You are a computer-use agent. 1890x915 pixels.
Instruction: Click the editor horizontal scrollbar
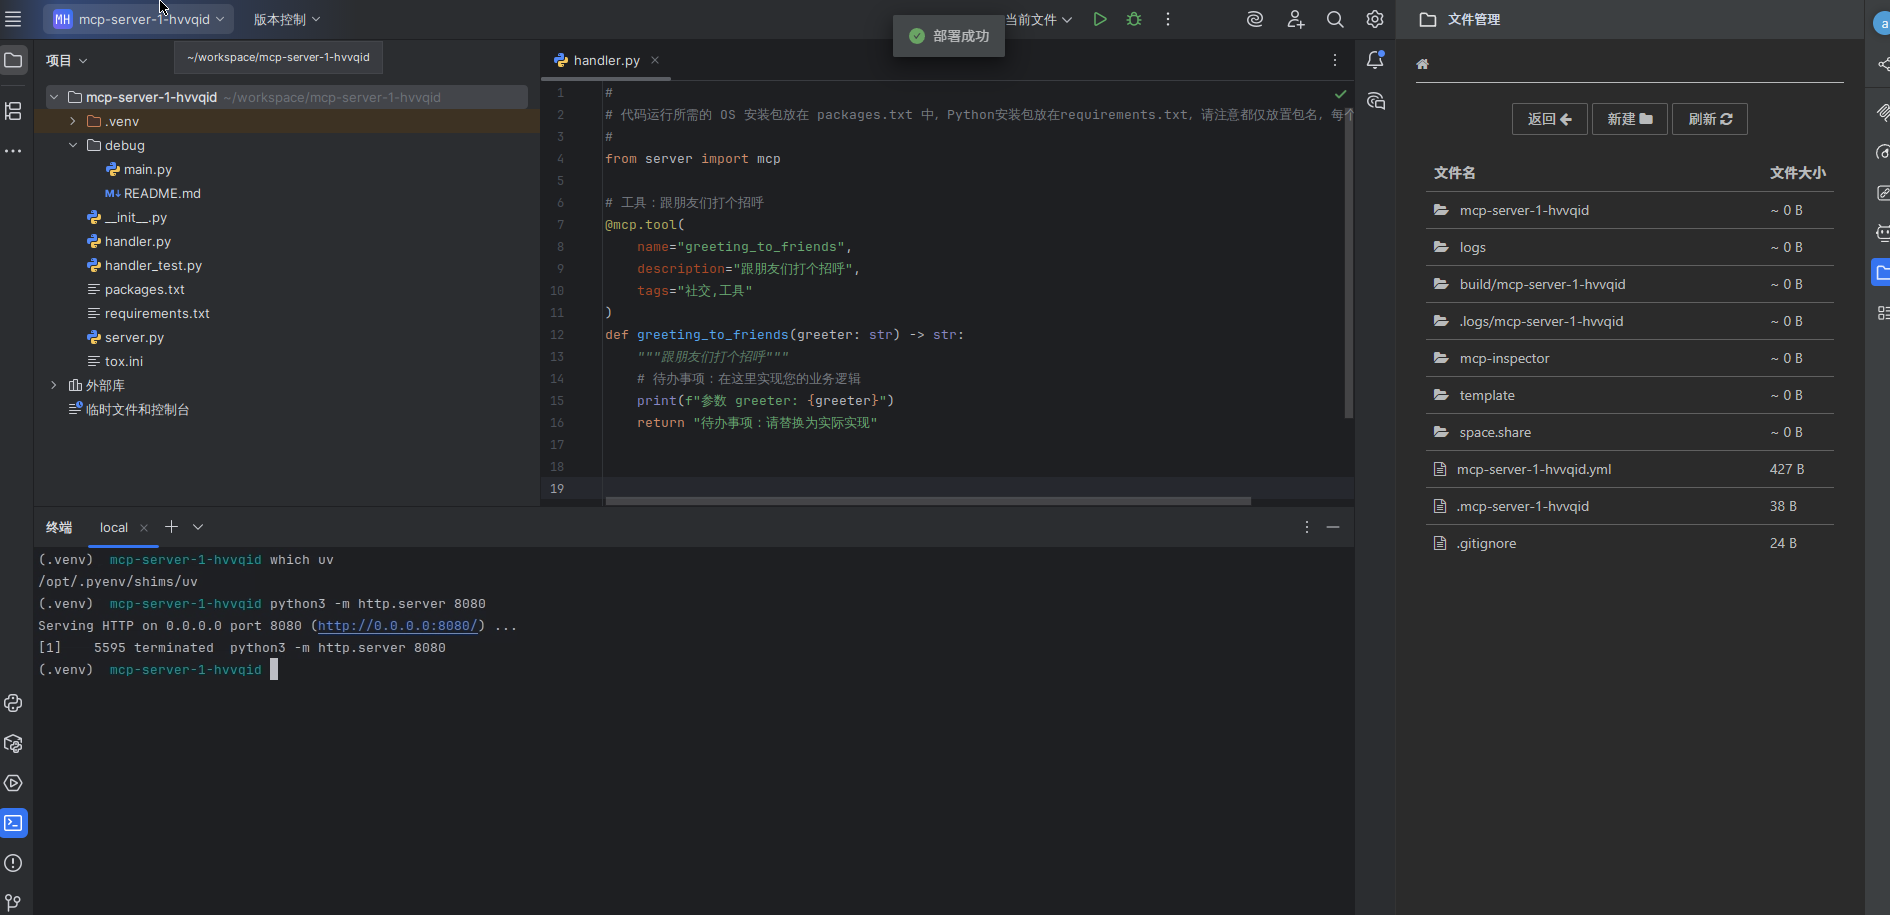(x=927, y=500)
